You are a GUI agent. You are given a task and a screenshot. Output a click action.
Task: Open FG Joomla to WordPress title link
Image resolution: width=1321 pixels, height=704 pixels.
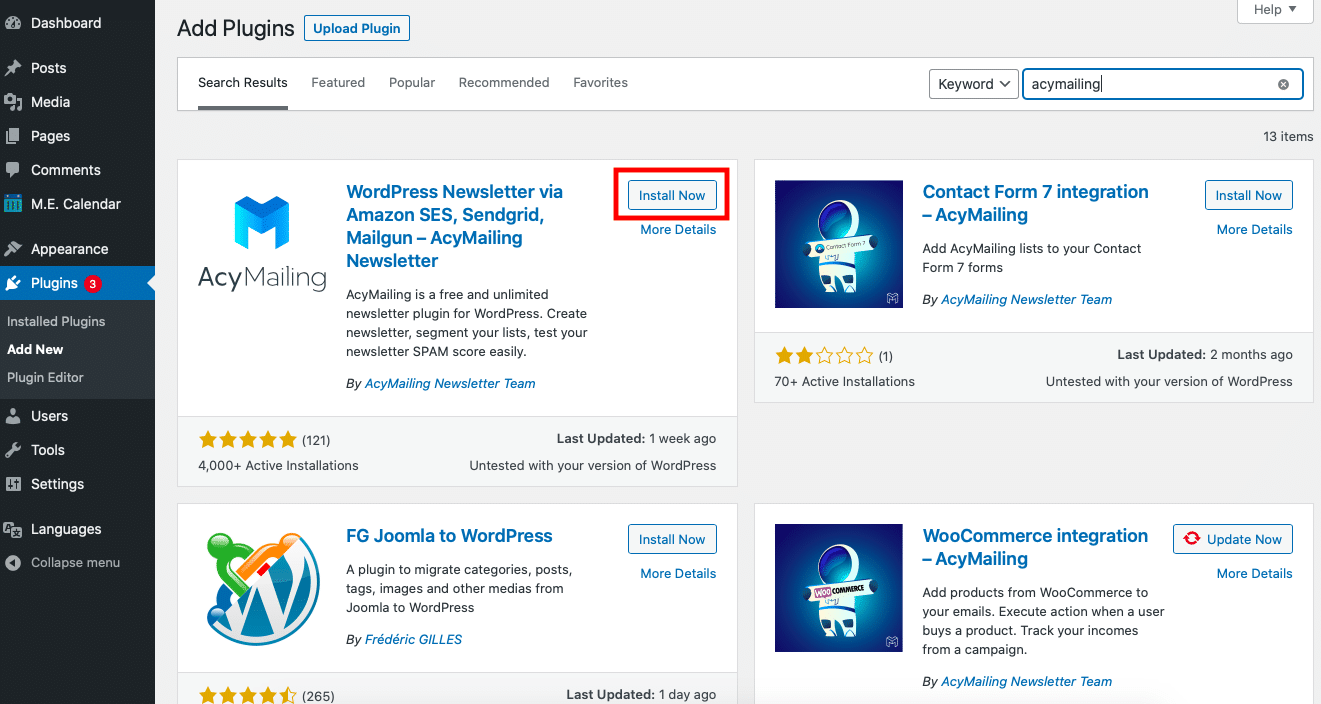coord(449,536)
